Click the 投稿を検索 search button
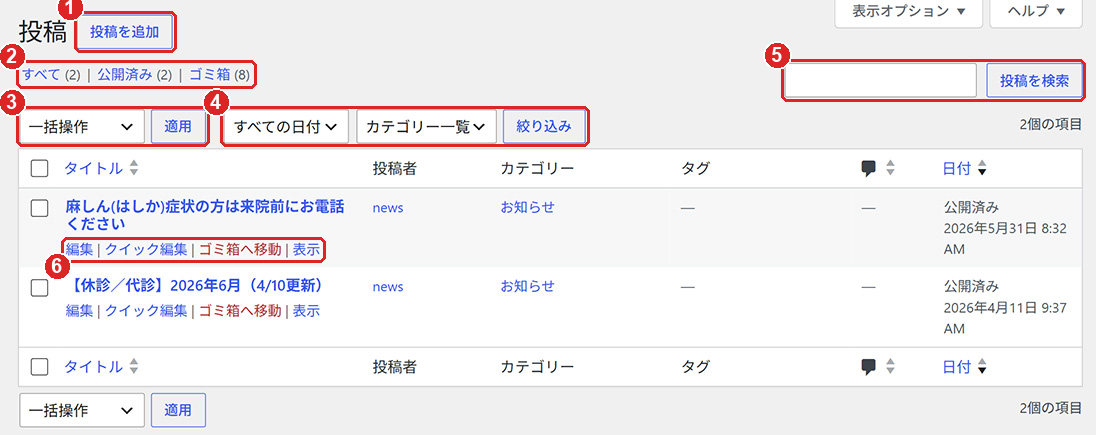This screenshot has height=435, width=1096. [x=1034, y=80]
